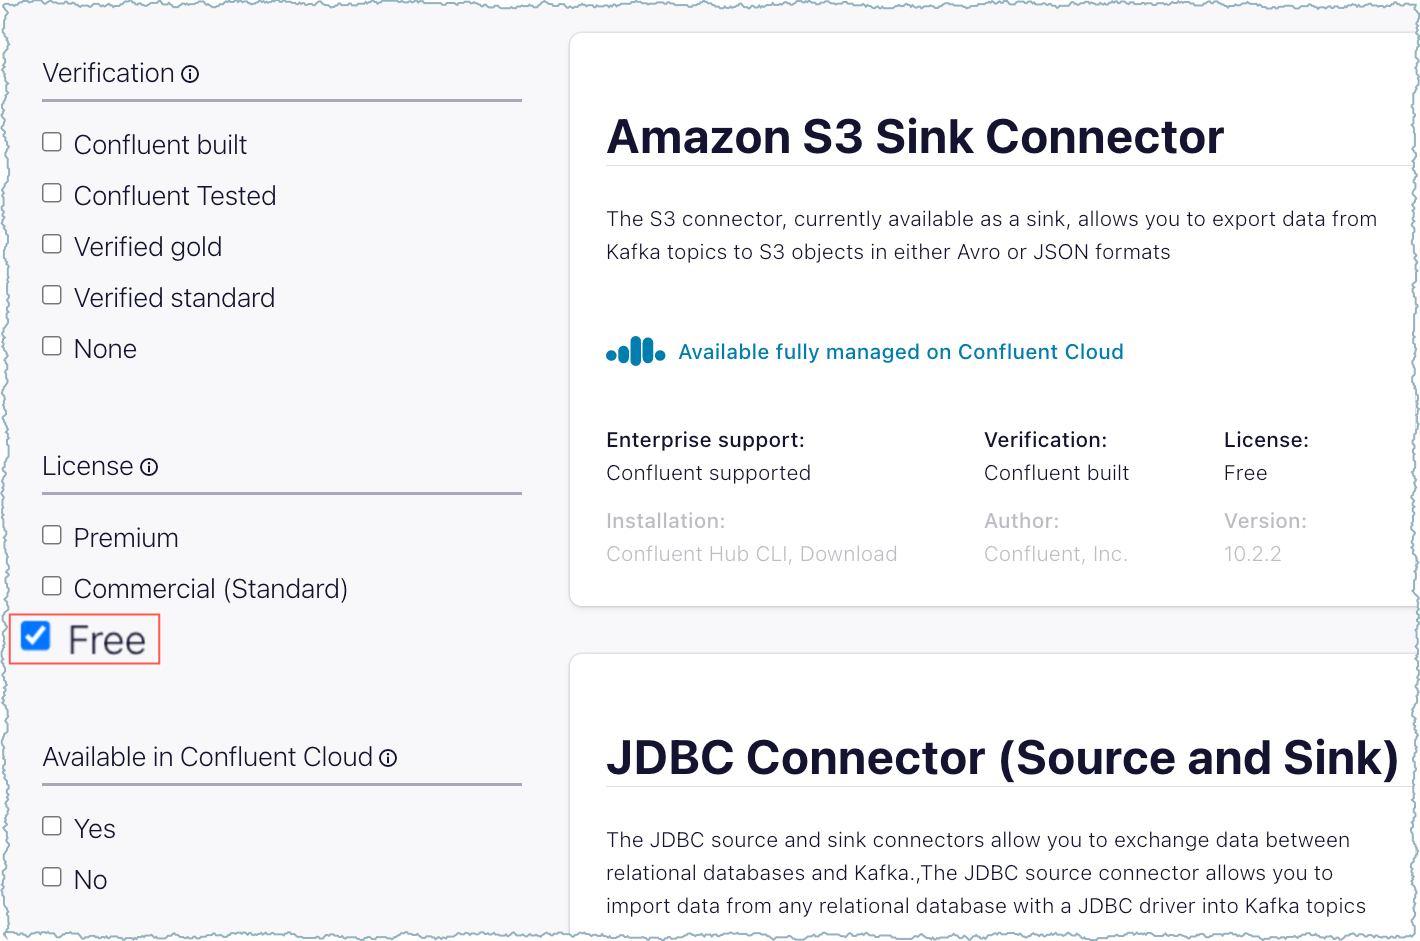
Task: Click the Available in Confluent Cloud info icon
Action: [388, 758]
